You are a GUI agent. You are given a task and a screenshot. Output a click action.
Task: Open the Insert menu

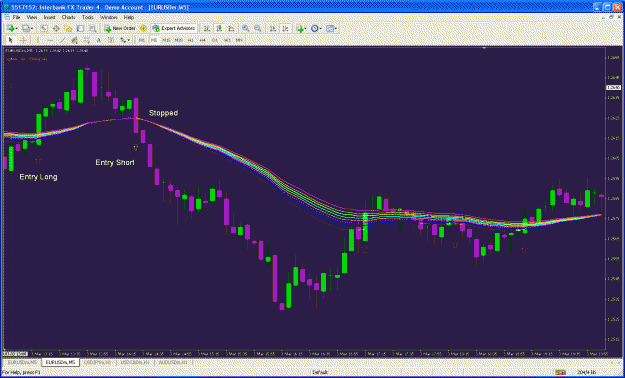click(49, 18)
